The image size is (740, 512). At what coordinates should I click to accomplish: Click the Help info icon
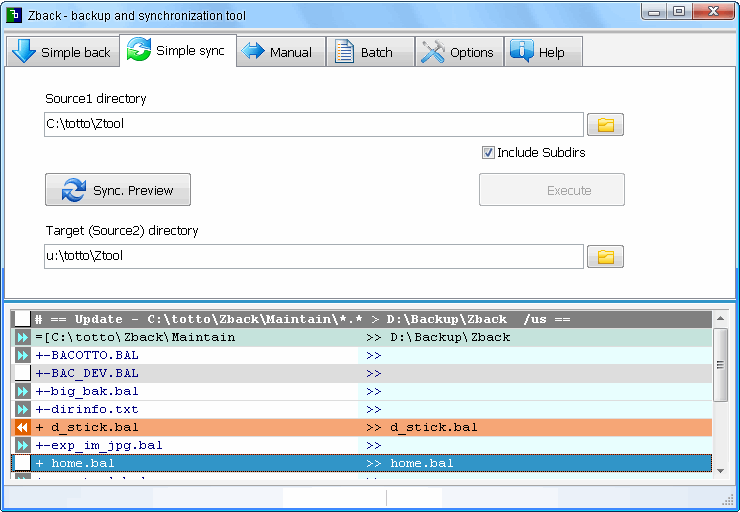[521, 52]
